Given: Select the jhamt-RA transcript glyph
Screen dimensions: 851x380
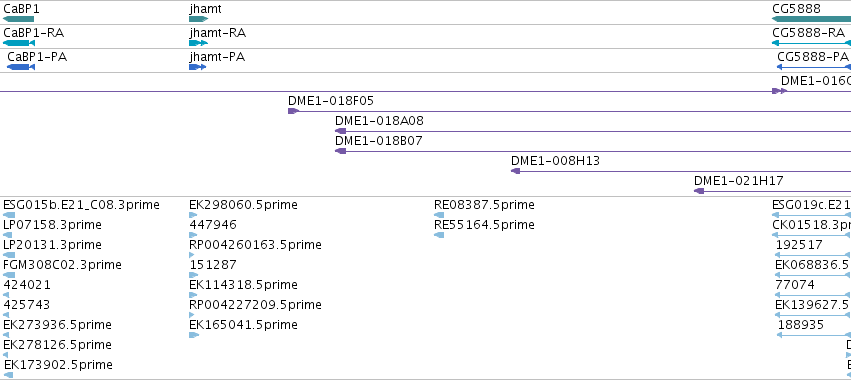Looking at the screenshot, I should tap(199, 43).
